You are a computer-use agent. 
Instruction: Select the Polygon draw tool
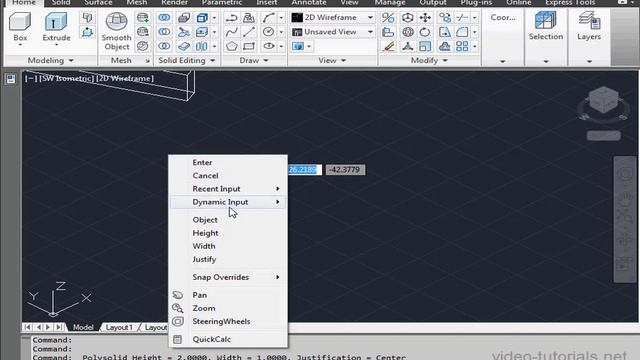pyautogui.click(x=231, y=46)
